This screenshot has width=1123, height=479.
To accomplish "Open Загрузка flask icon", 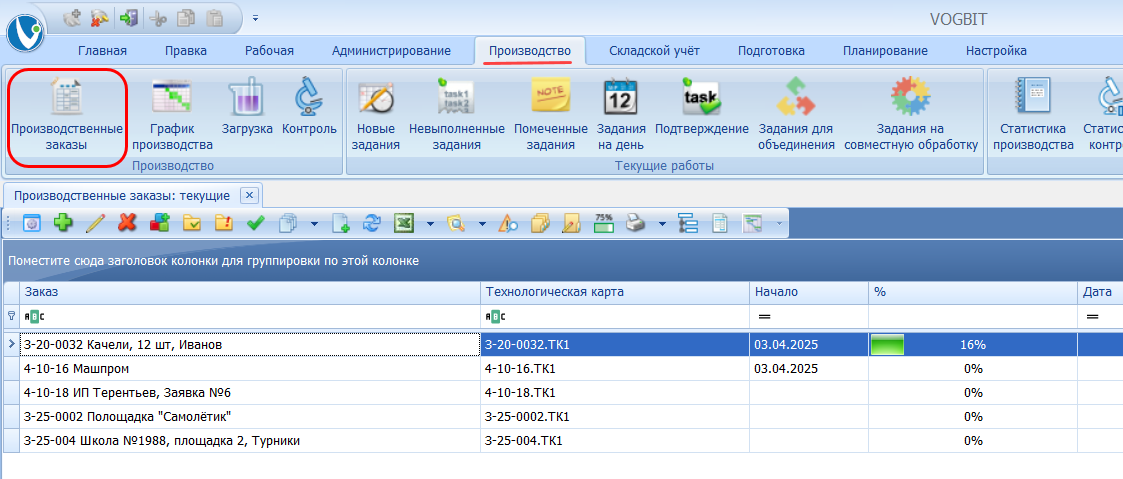I will [247, 107].
